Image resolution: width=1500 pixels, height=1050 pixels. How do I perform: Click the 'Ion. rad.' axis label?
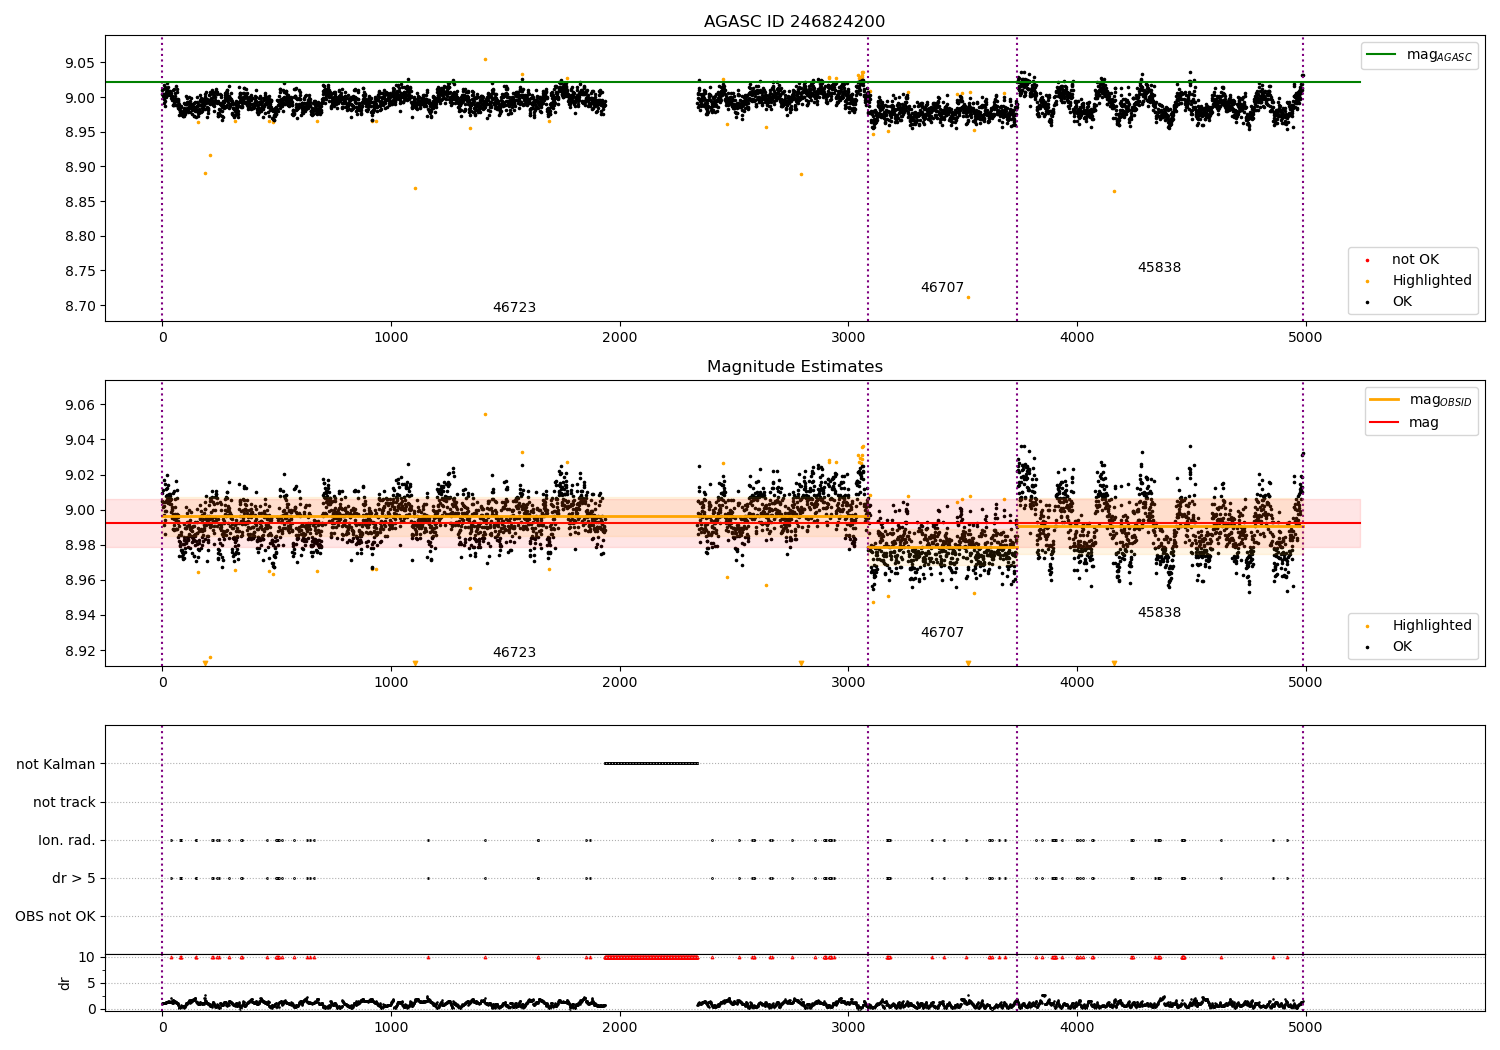tap(67, 840)
